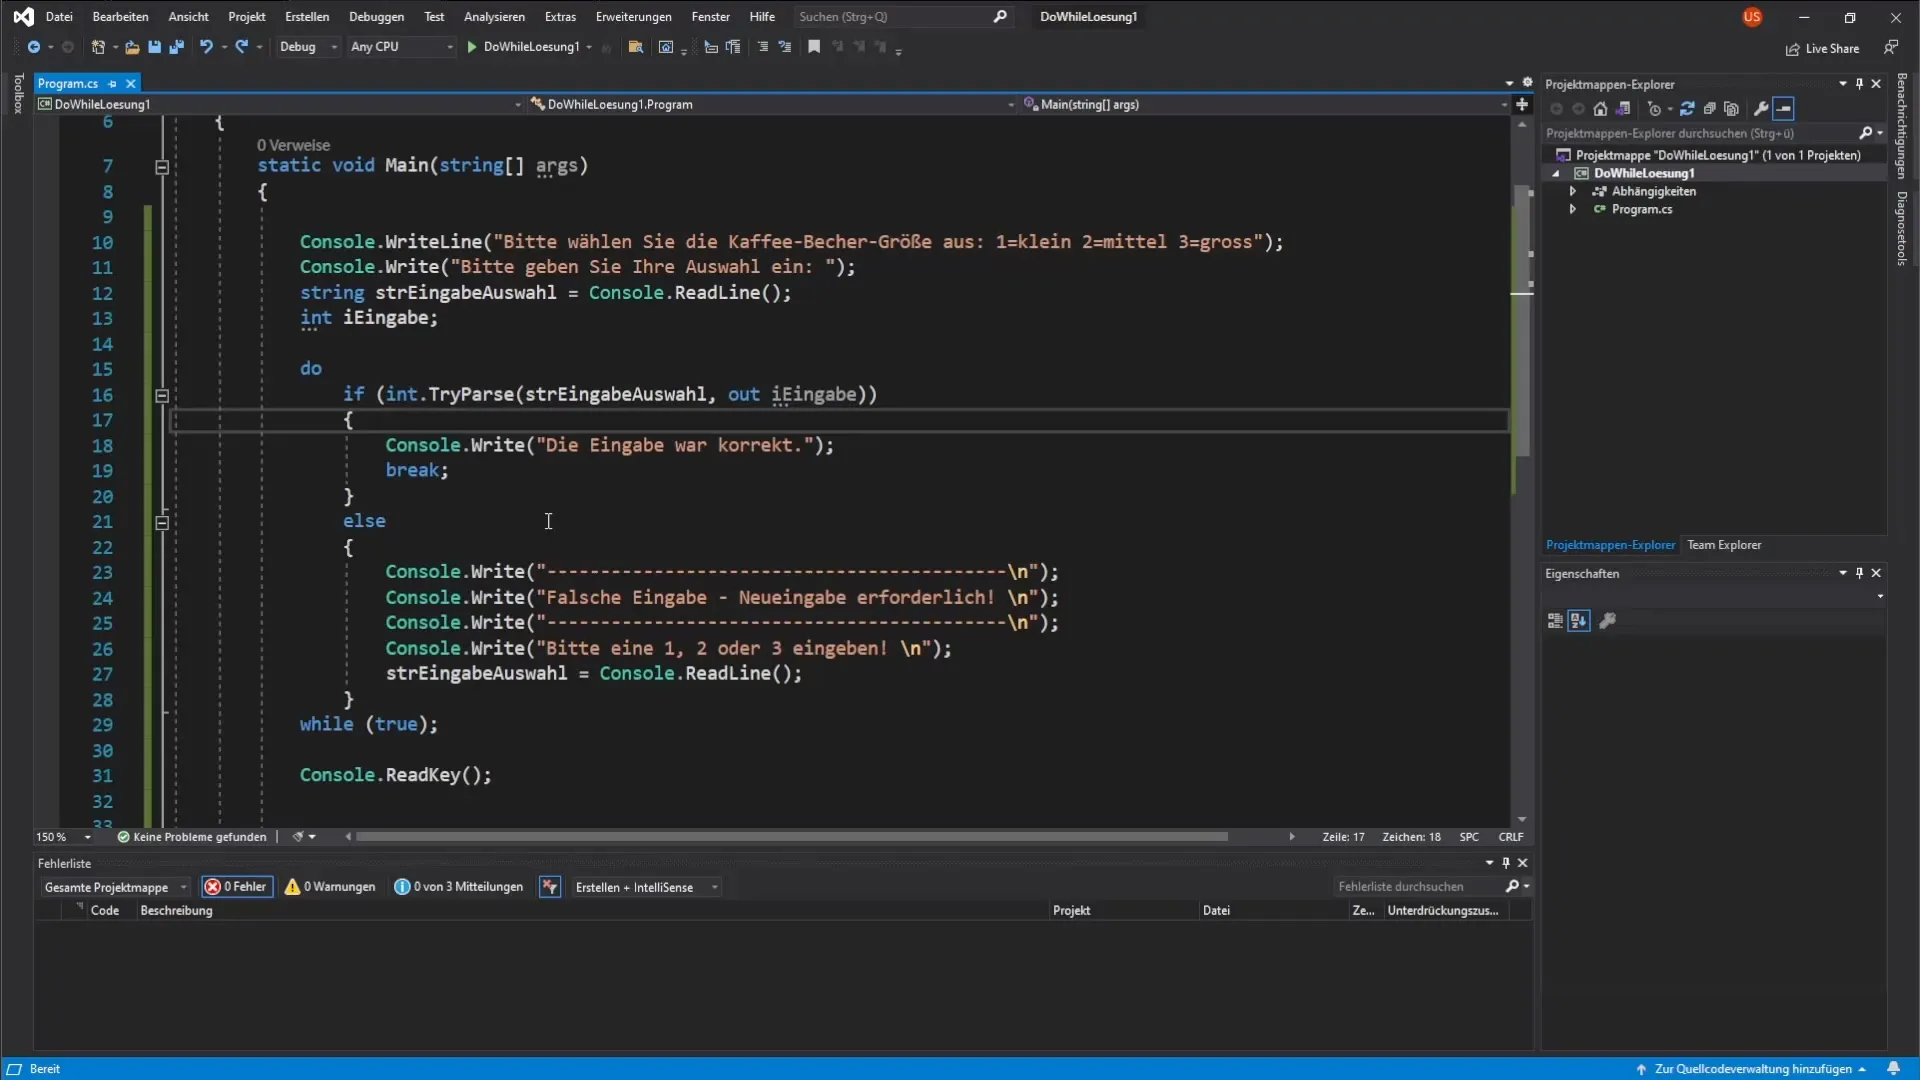Click the Suchen (Strg+Q) search box

[x=902, y=17]
